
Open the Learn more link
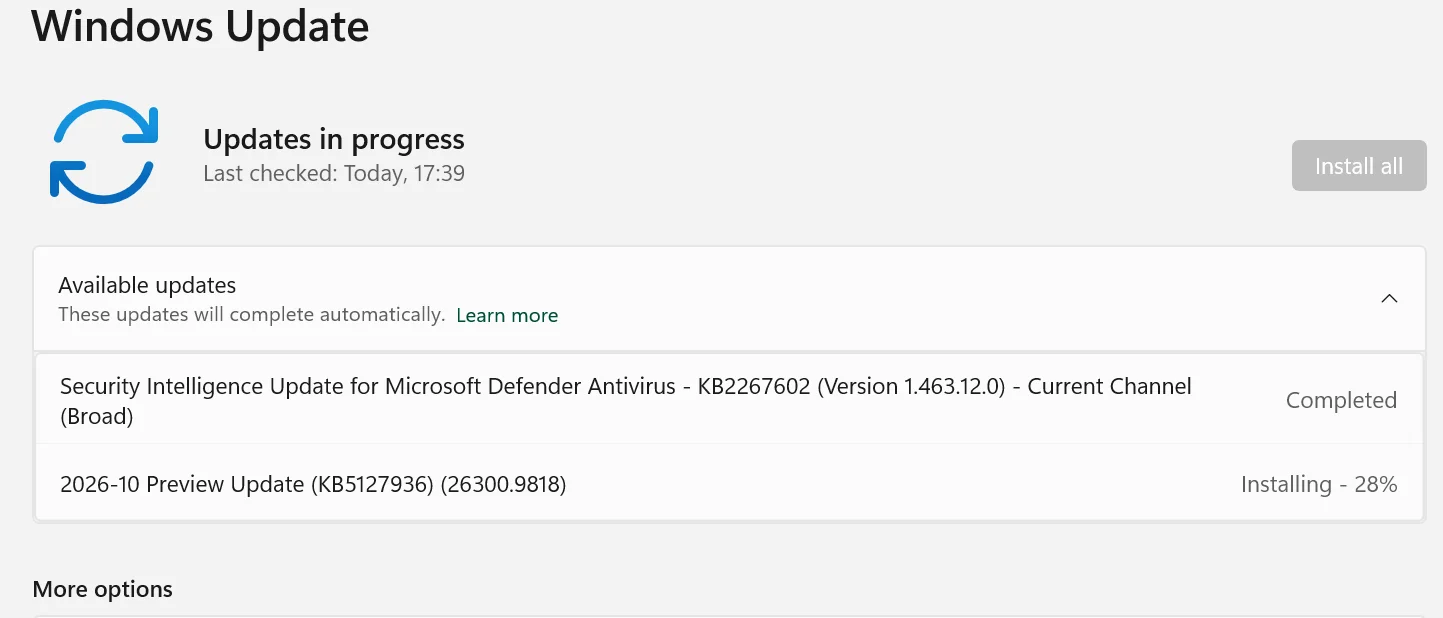507,315
